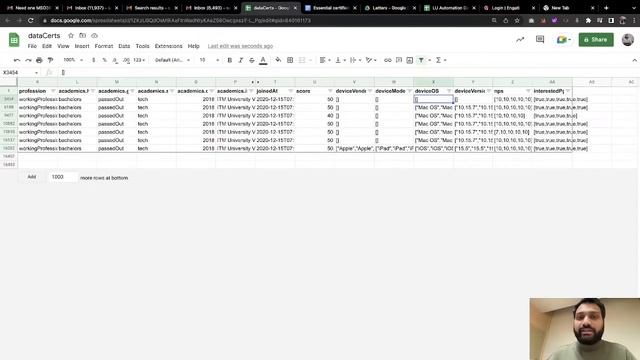The width and height of the screenshot is (640, 360).
Task: Undo the last action
Action: 17,60
